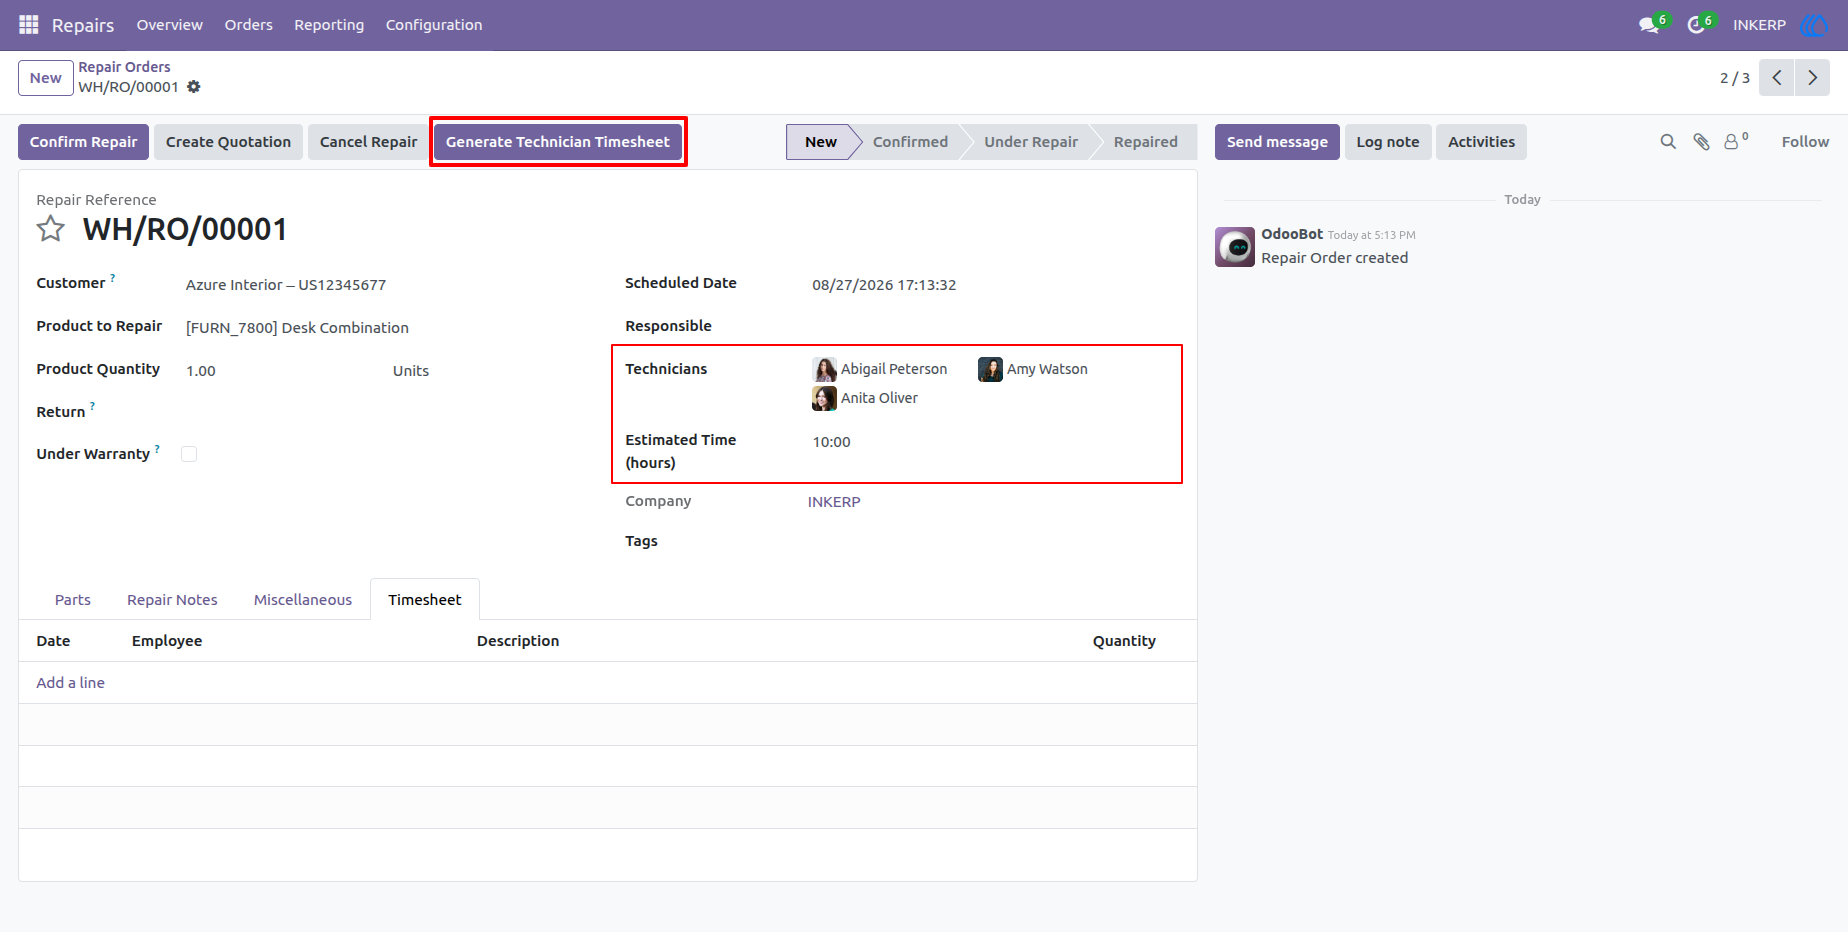The width and height of the screenshot is (1848, 932).
Task: Open the gear actions menu beside WH/RO/00001
Action: [x=194, y=87]
